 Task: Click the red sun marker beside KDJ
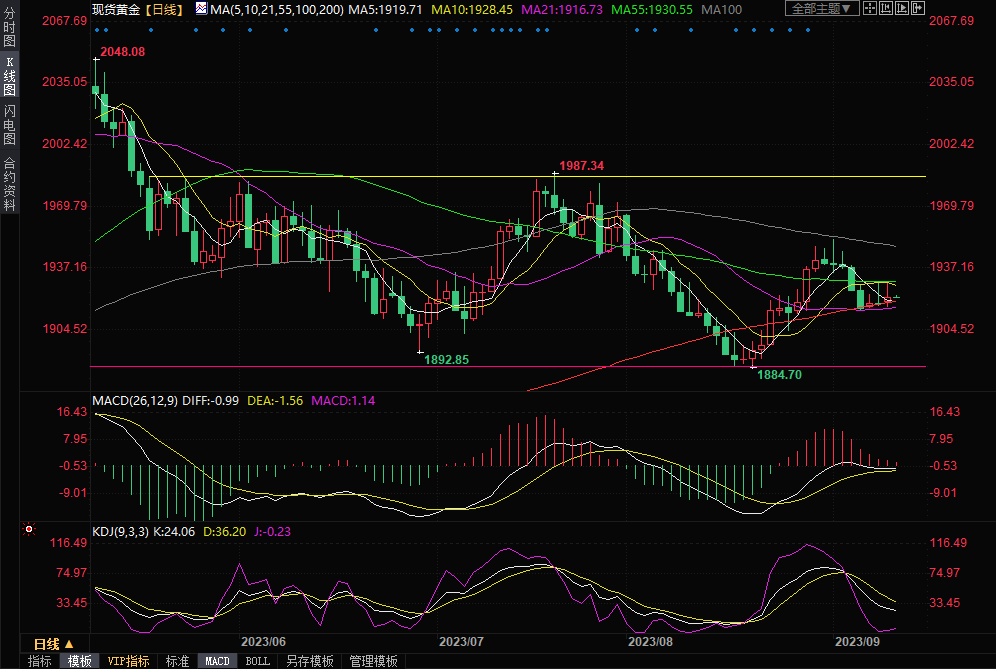click(x=29, y=529)
